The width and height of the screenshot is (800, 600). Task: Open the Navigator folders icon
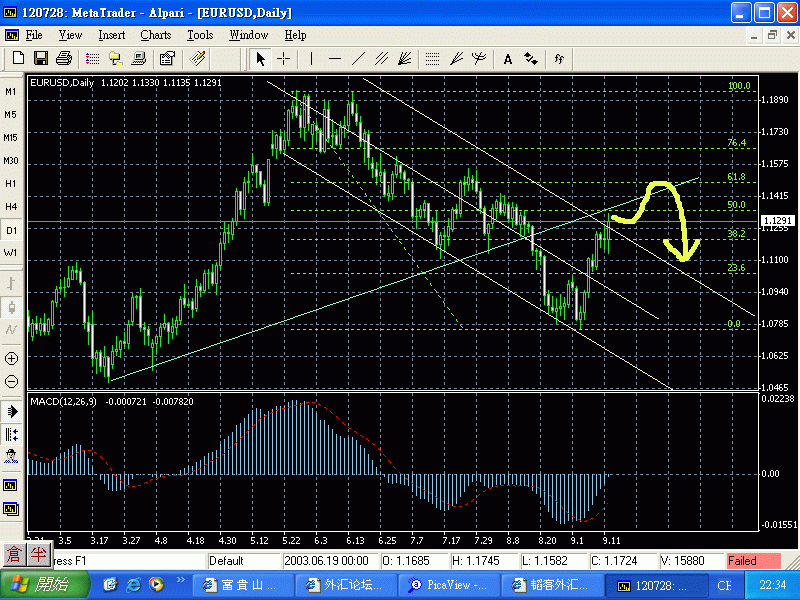click(x=115, y=59)
